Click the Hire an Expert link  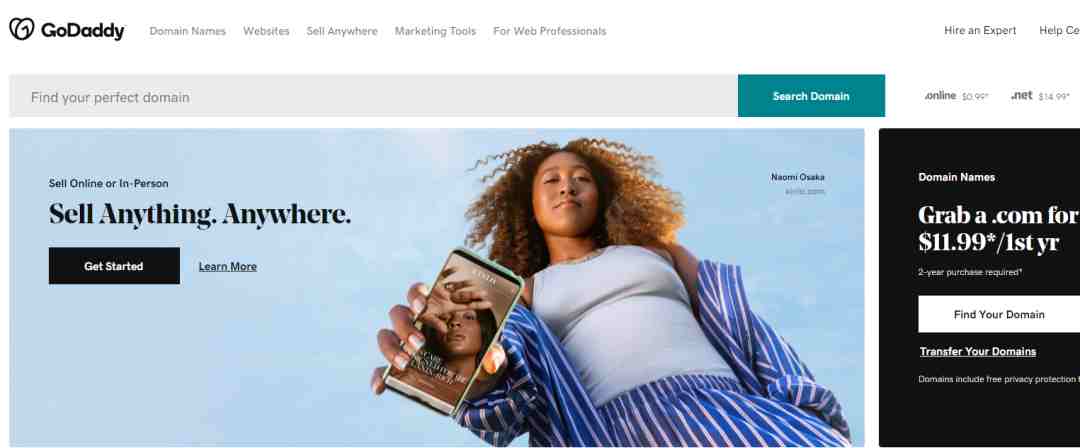point(980,30)
